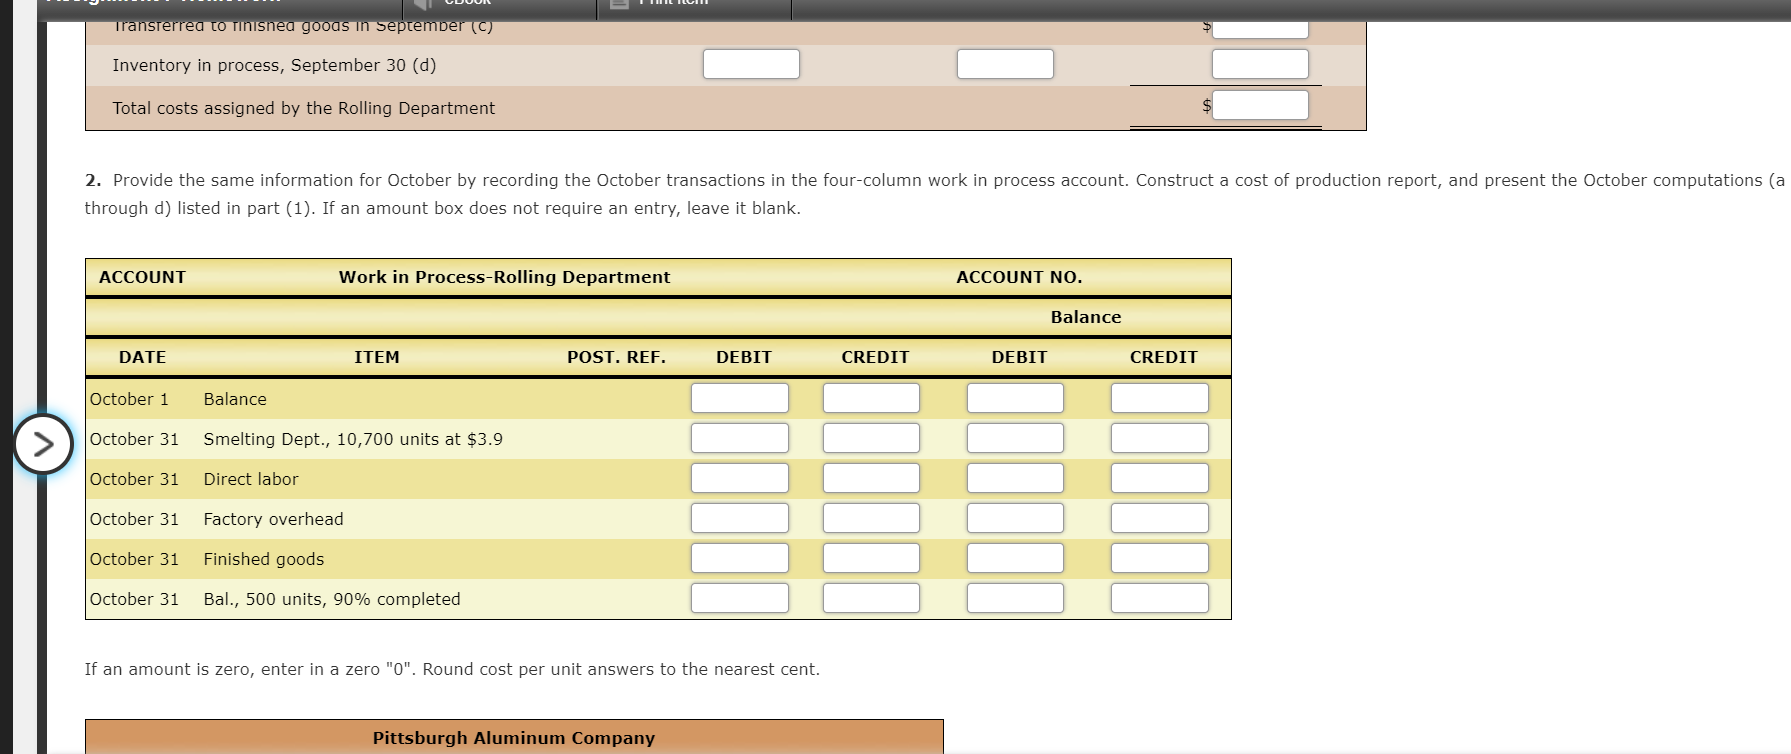Screen dimensions: 1791x754
Task: Click the 'Pittsburgh Aluminum Company' report heading
Action: click(x=514, y=738)
